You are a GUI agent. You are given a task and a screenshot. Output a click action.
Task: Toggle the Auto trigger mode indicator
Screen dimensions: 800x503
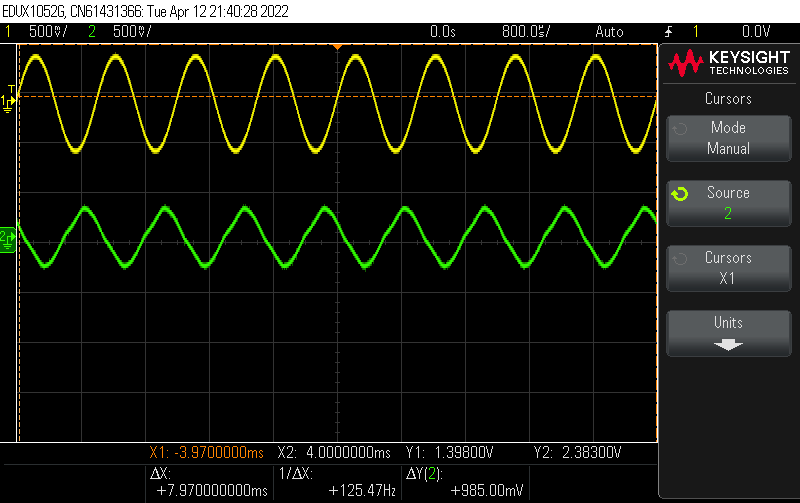609,32
